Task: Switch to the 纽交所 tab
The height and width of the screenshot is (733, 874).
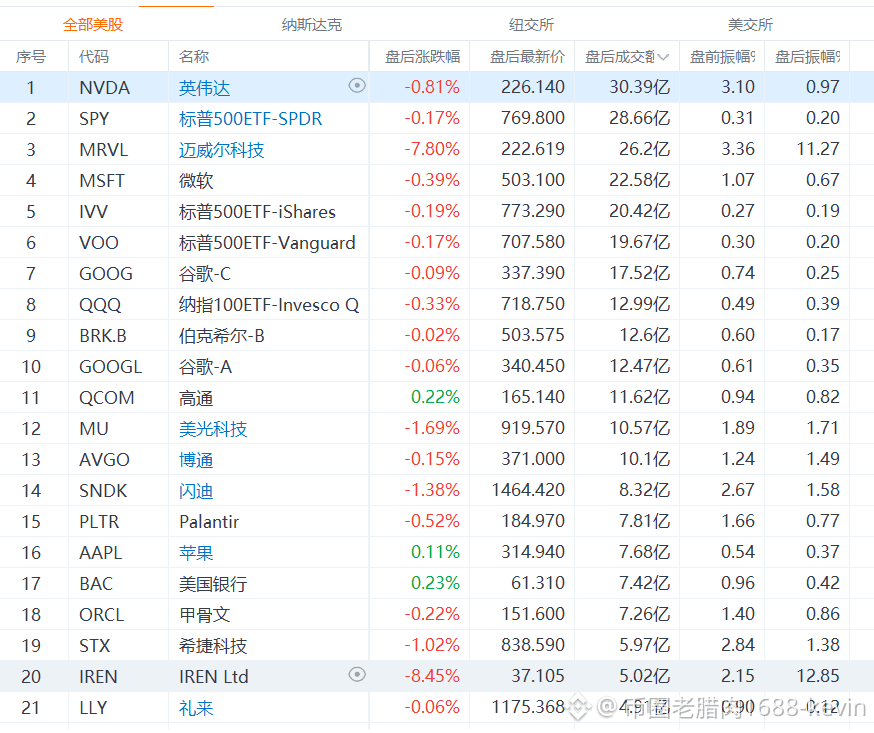Action: pyautogui.click(x=531, y=25)
